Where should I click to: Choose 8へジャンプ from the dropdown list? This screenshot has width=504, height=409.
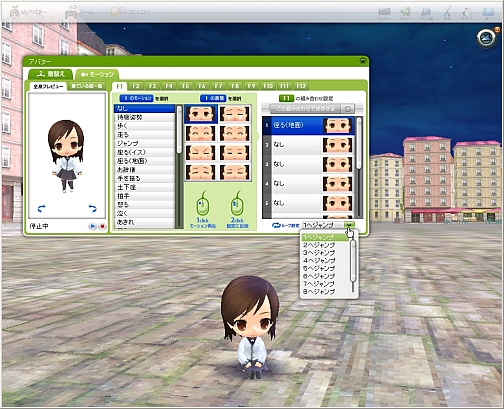point(319,292)
